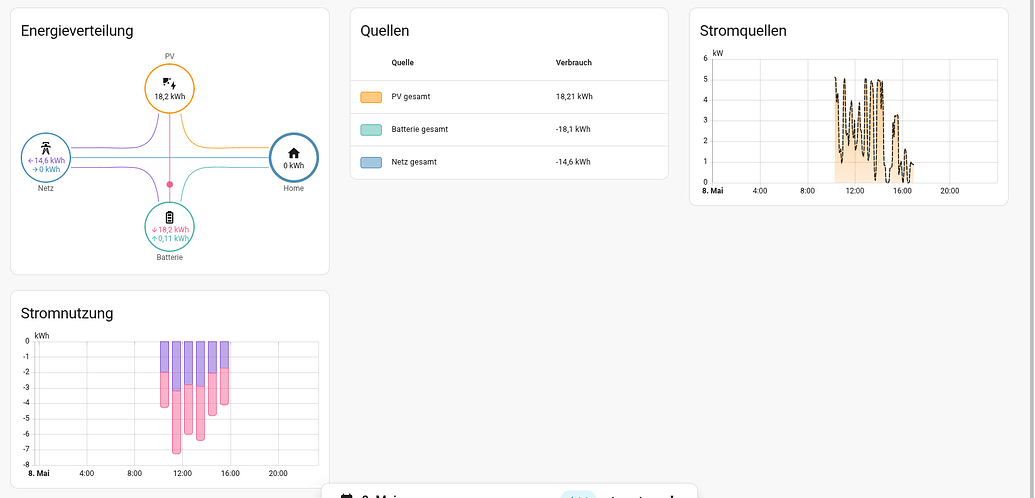
Task: Click the Energieverteilung card title
Action: pyautogui.click(x=77, y=30)
